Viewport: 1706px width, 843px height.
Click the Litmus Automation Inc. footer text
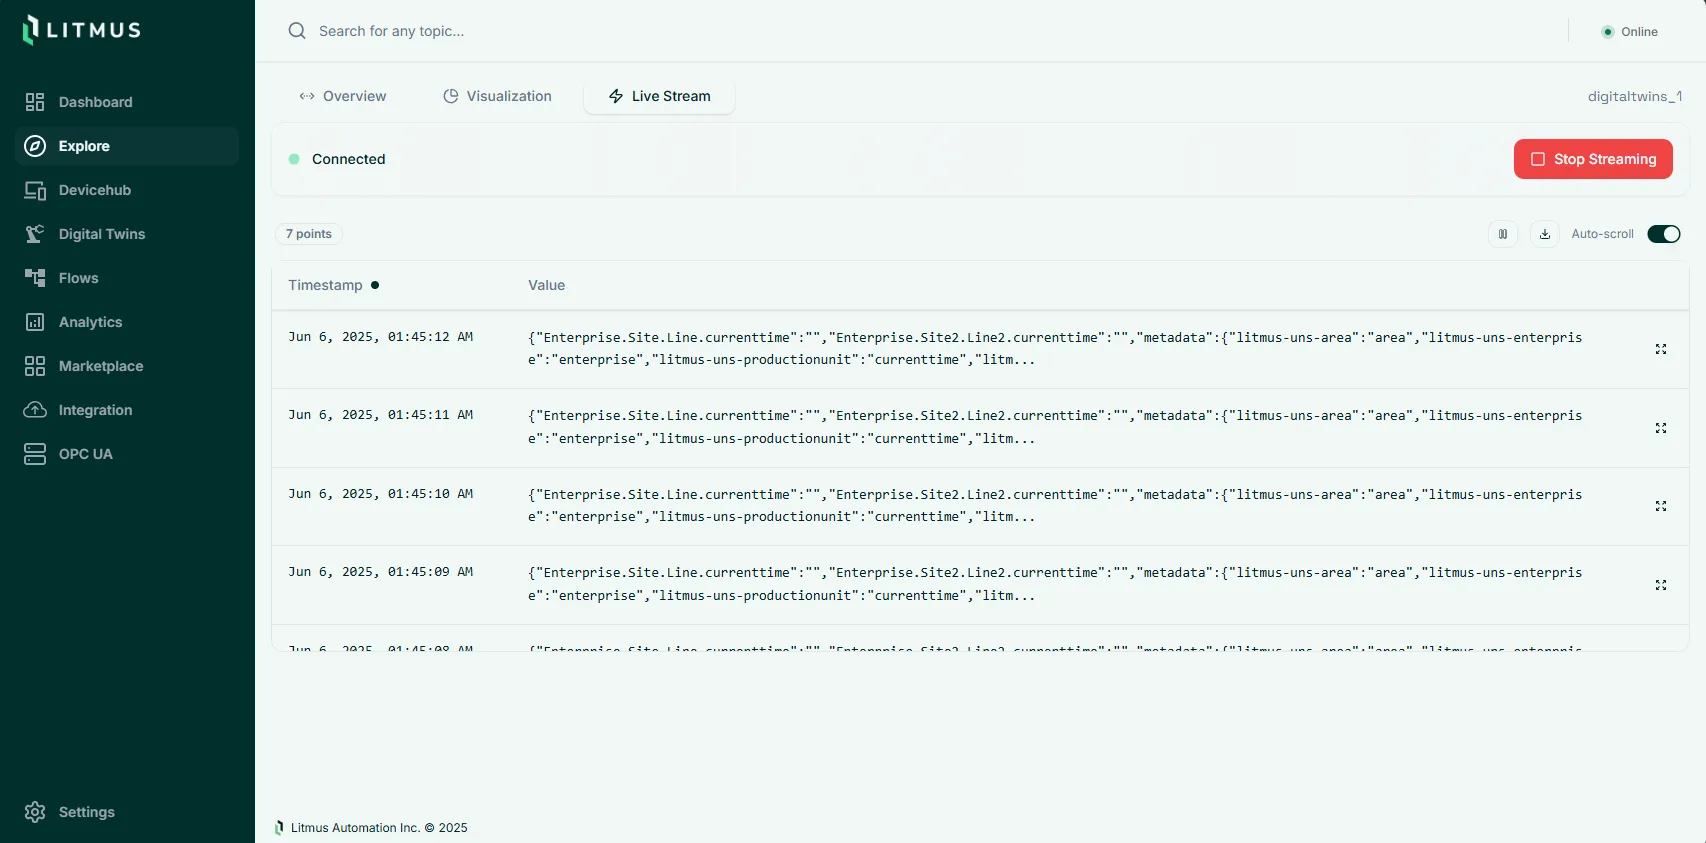coord(379,828)
